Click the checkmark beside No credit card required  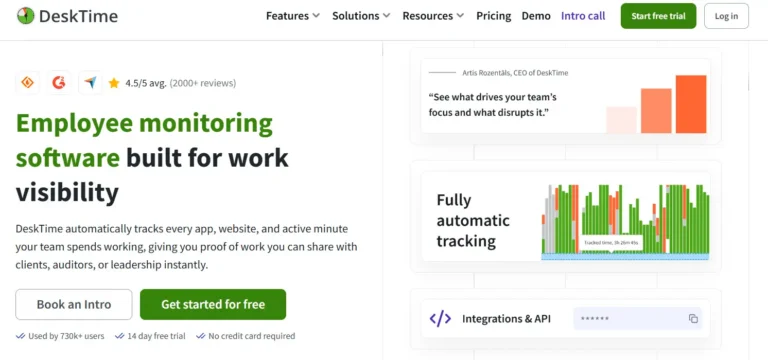(201, 336)
